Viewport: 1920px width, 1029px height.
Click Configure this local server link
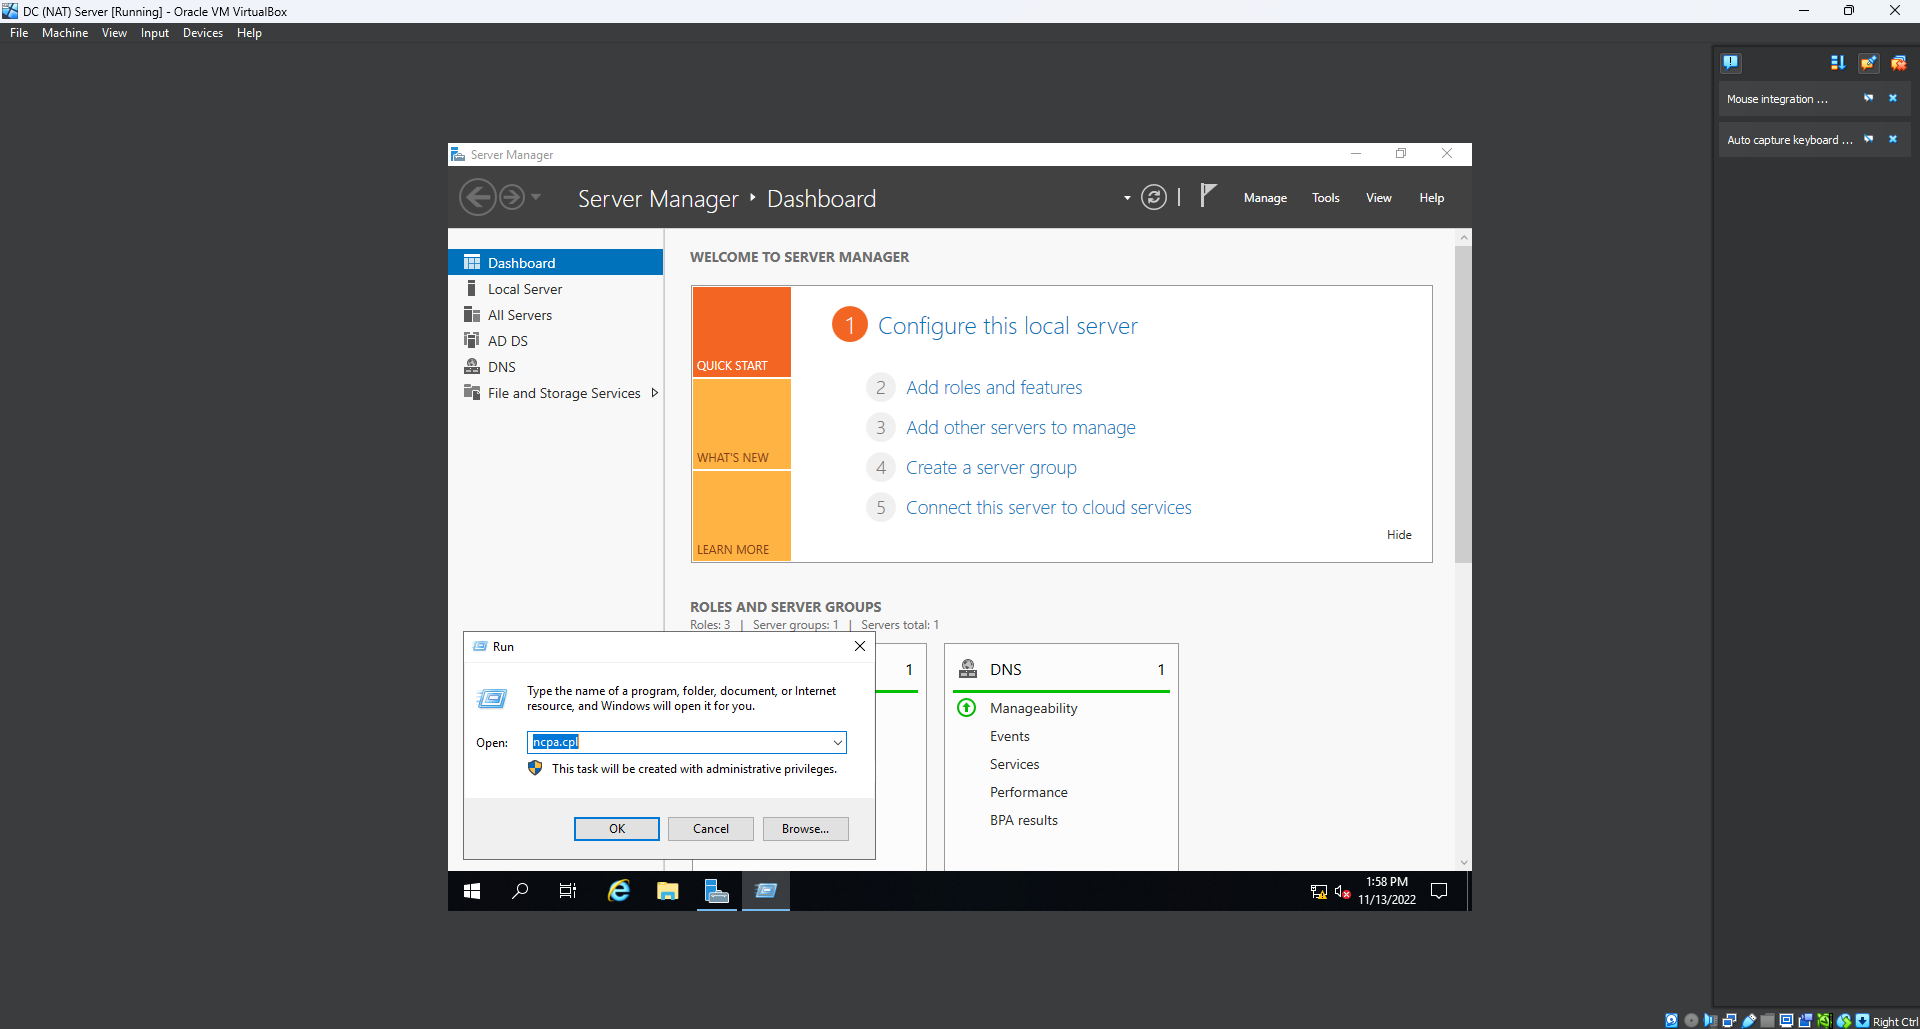pos(1007,326)
